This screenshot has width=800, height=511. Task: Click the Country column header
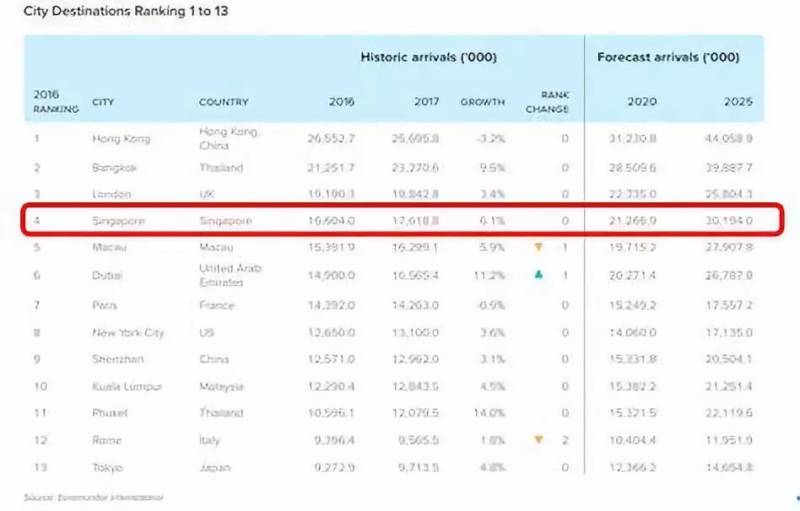(x=224, y=102)
